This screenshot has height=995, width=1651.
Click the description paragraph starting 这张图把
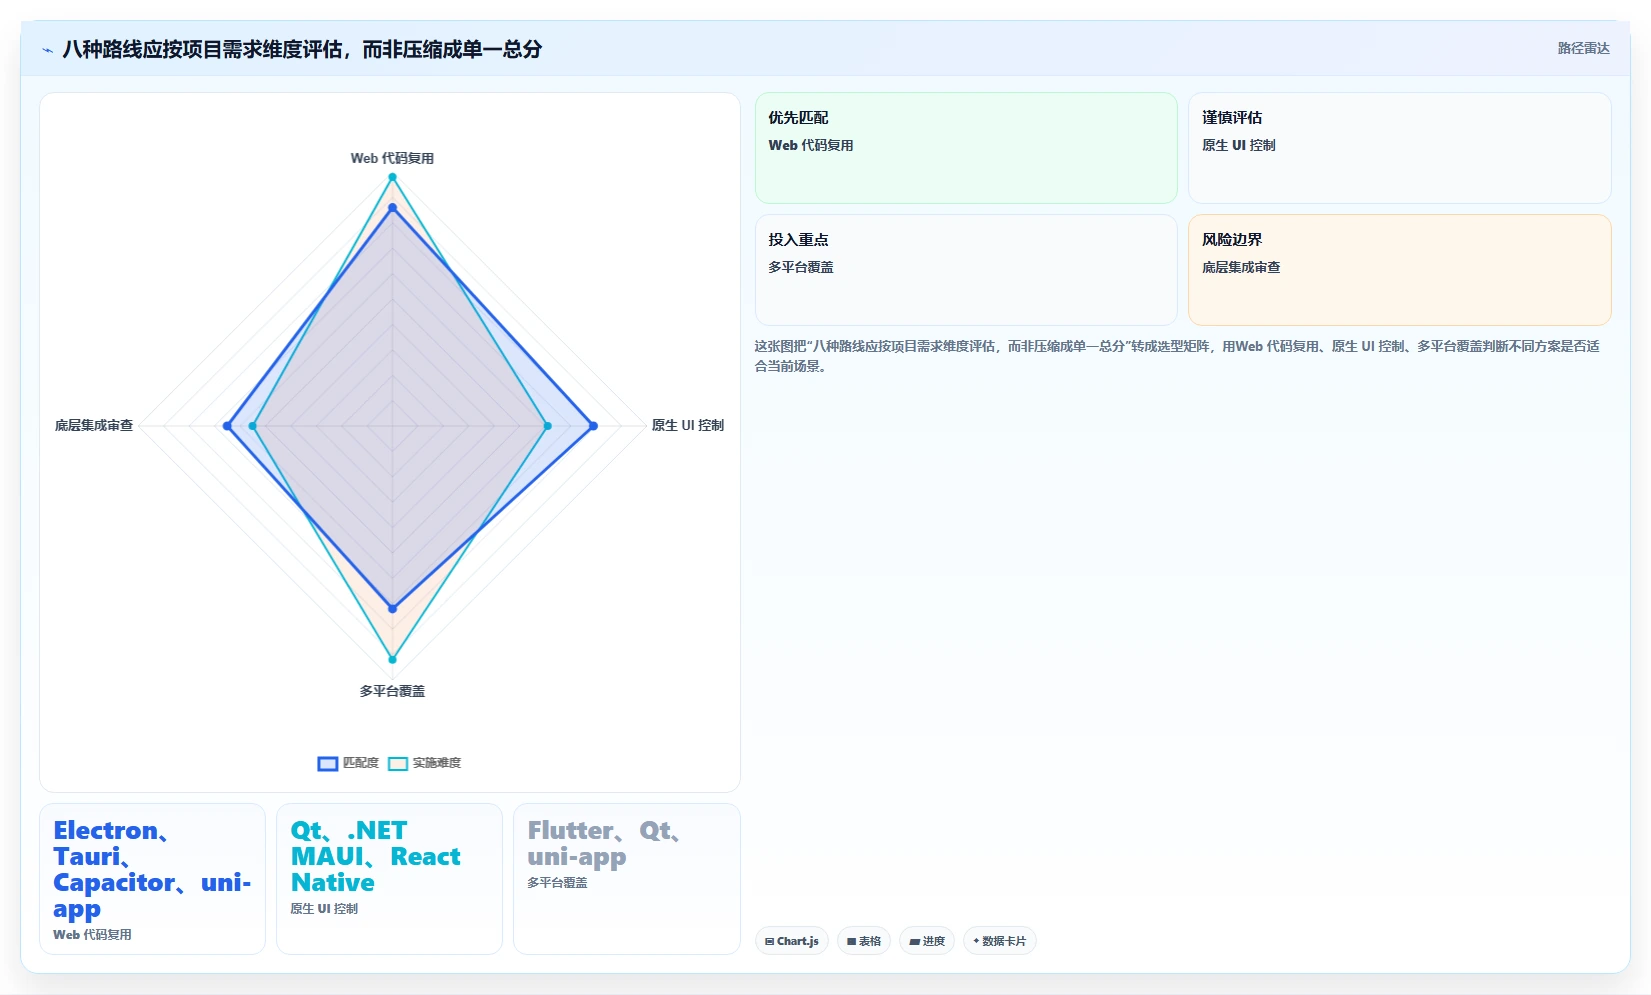point(1177,356)
